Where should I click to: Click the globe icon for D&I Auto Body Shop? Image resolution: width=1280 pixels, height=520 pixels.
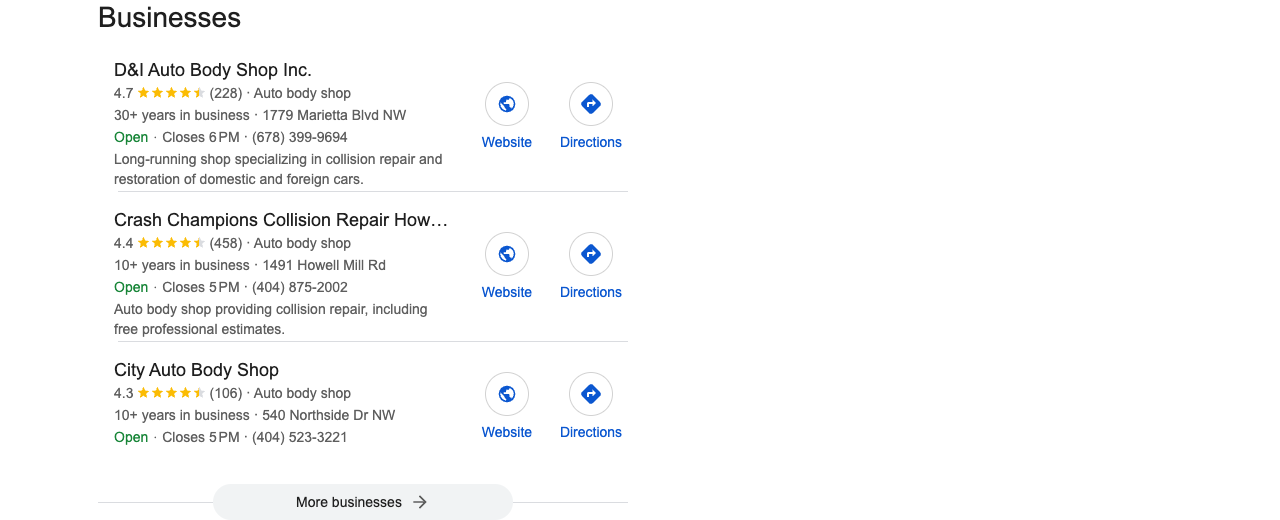(x=507, y=104)
